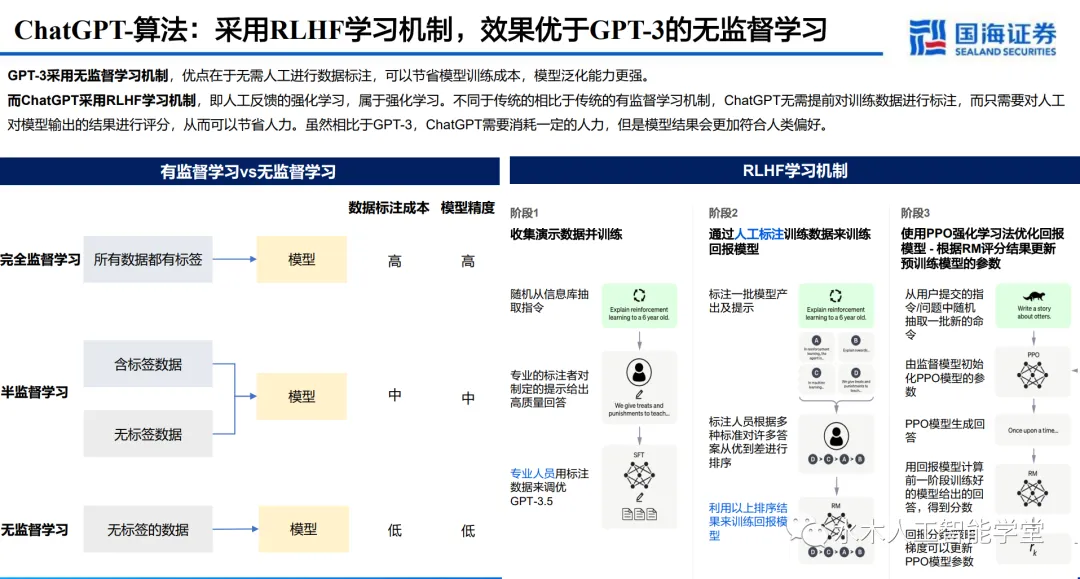The width and height of the screenshot is (1080, 579).
Task: Click the person icon in the stage 1 labeler card
Action: pos(638,372)
